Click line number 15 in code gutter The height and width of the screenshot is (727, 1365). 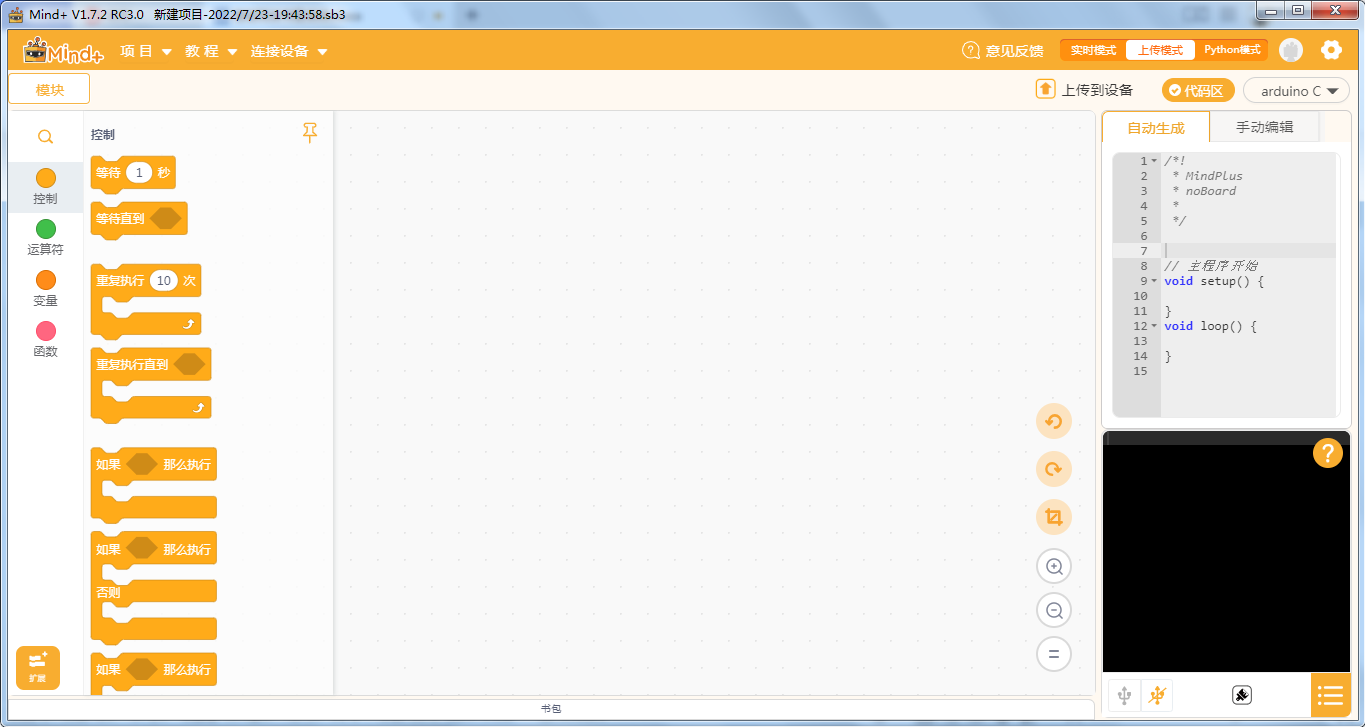coord(1140,371)
